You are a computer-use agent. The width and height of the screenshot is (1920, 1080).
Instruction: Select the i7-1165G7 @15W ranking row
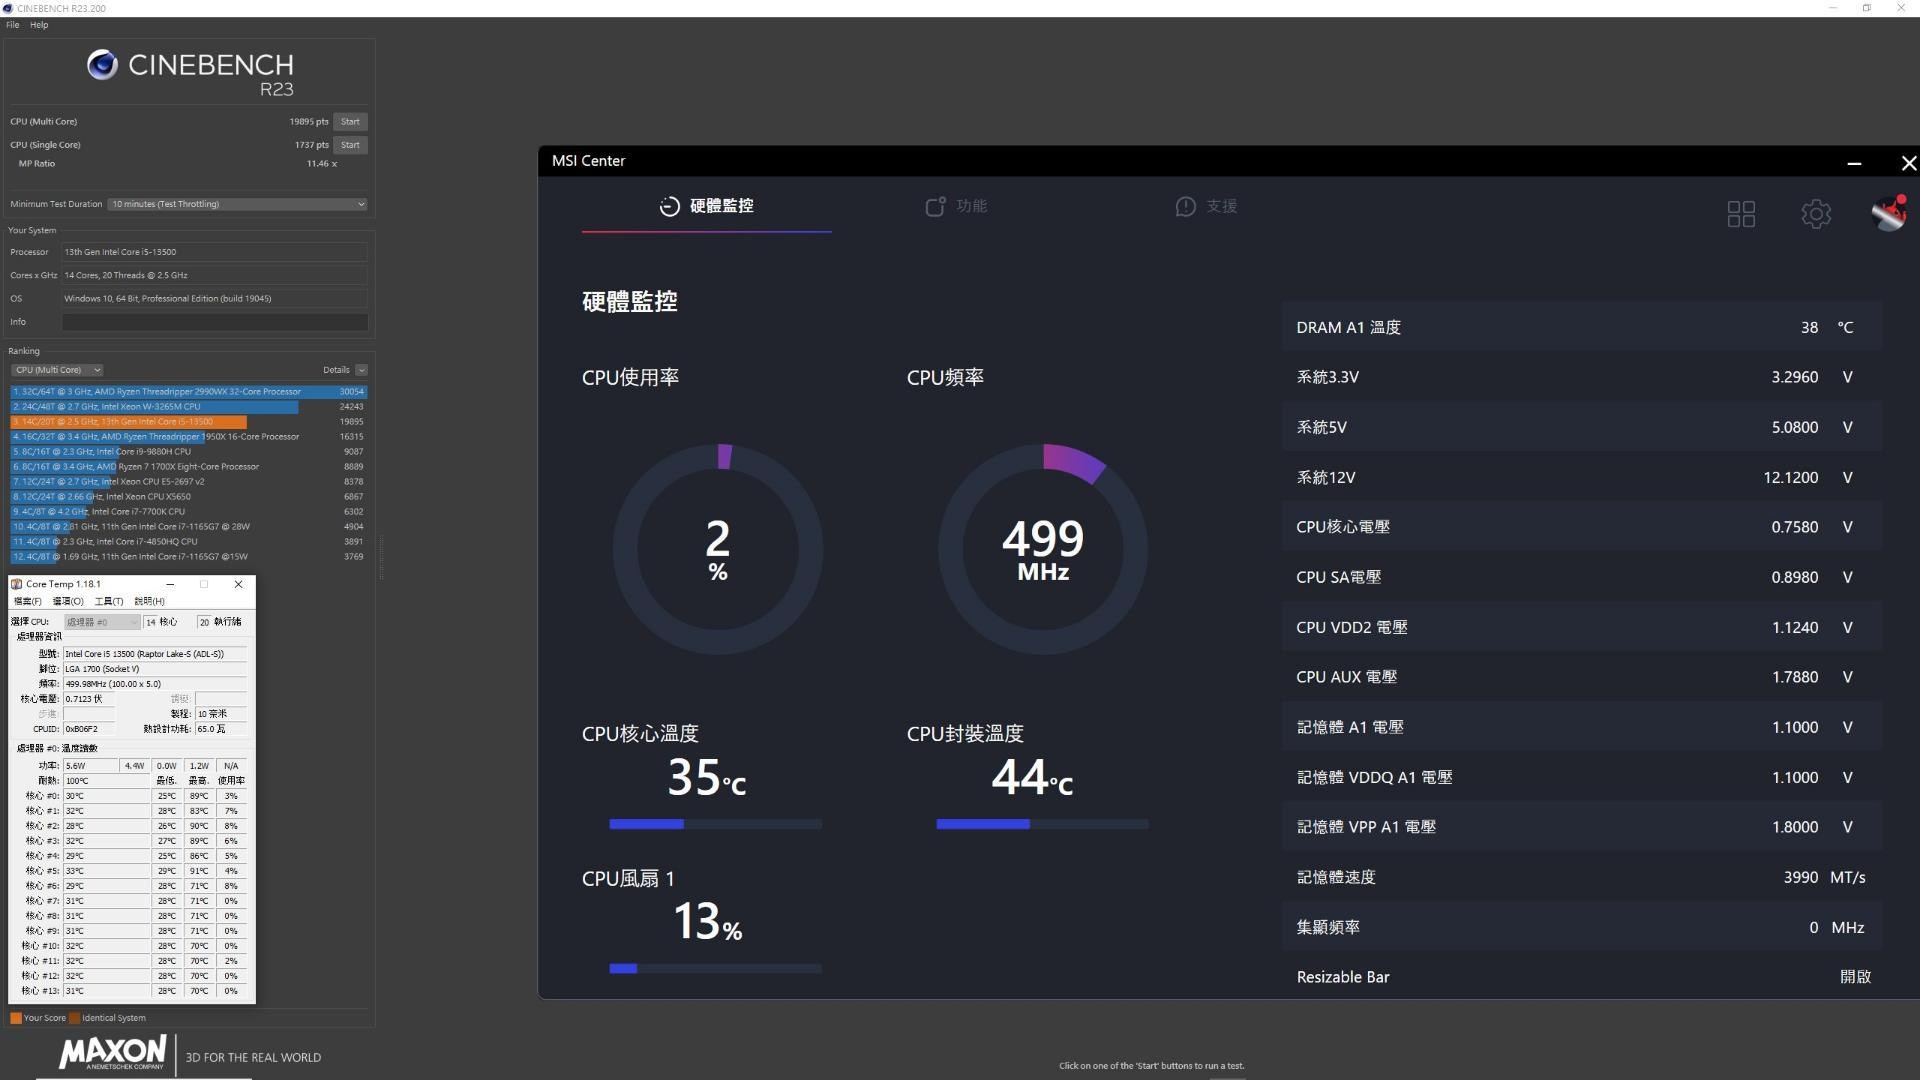tap(189, 557)
